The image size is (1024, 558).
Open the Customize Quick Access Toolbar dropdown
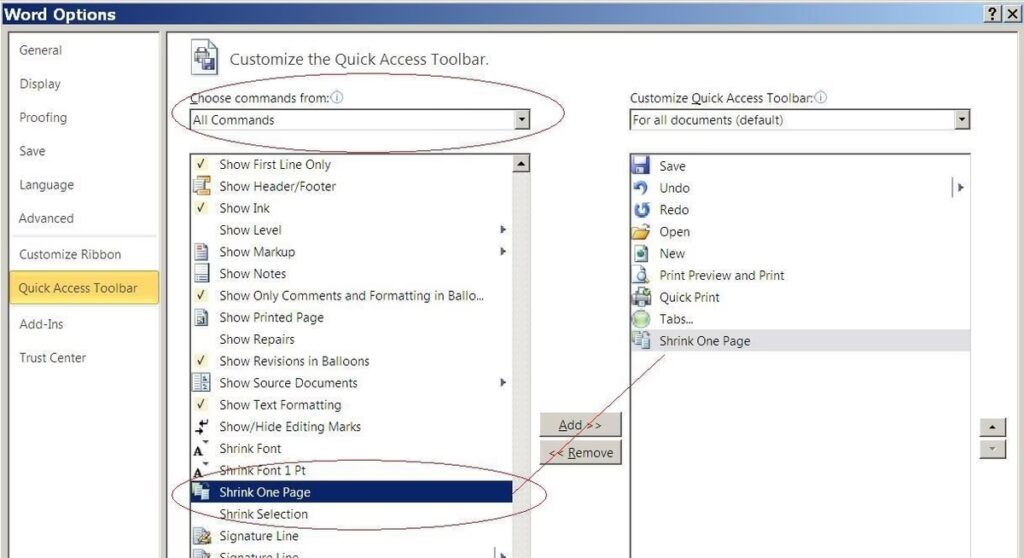tap(961, 120)
